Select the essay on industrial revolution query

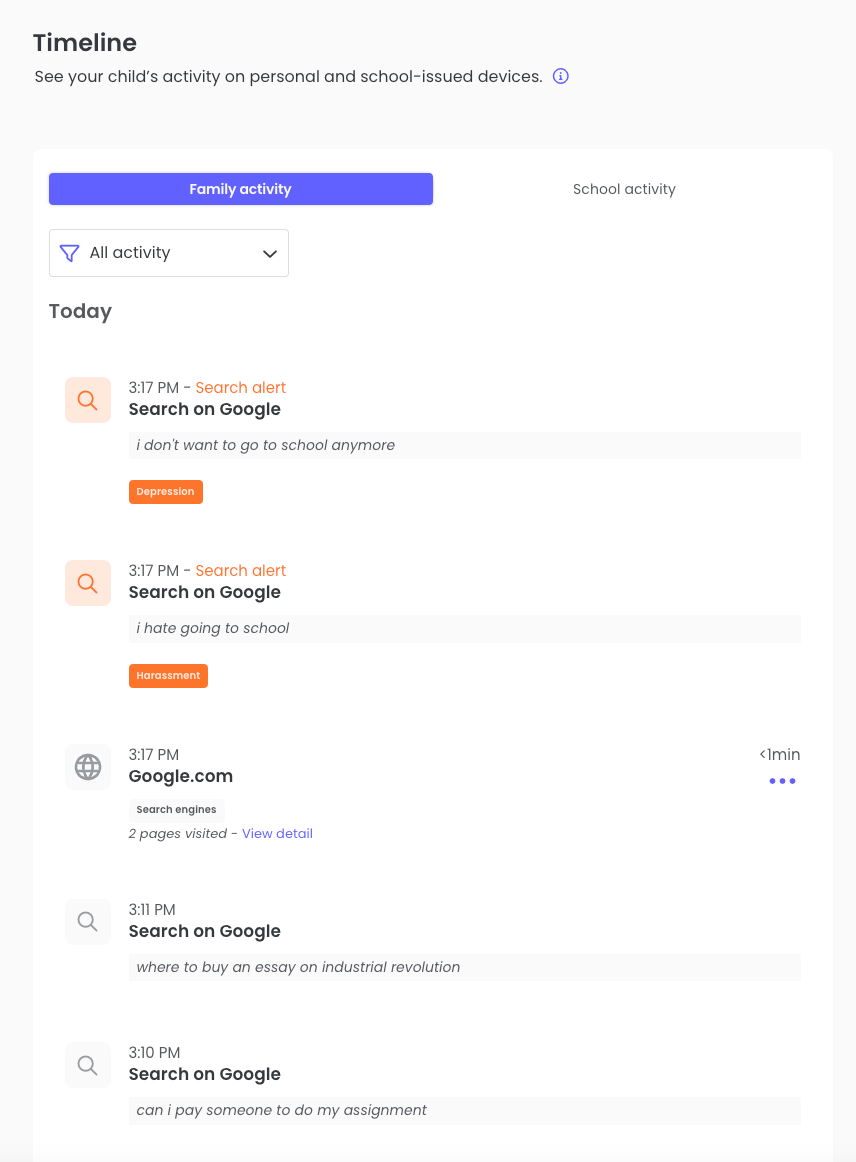[x=465, y=967]
